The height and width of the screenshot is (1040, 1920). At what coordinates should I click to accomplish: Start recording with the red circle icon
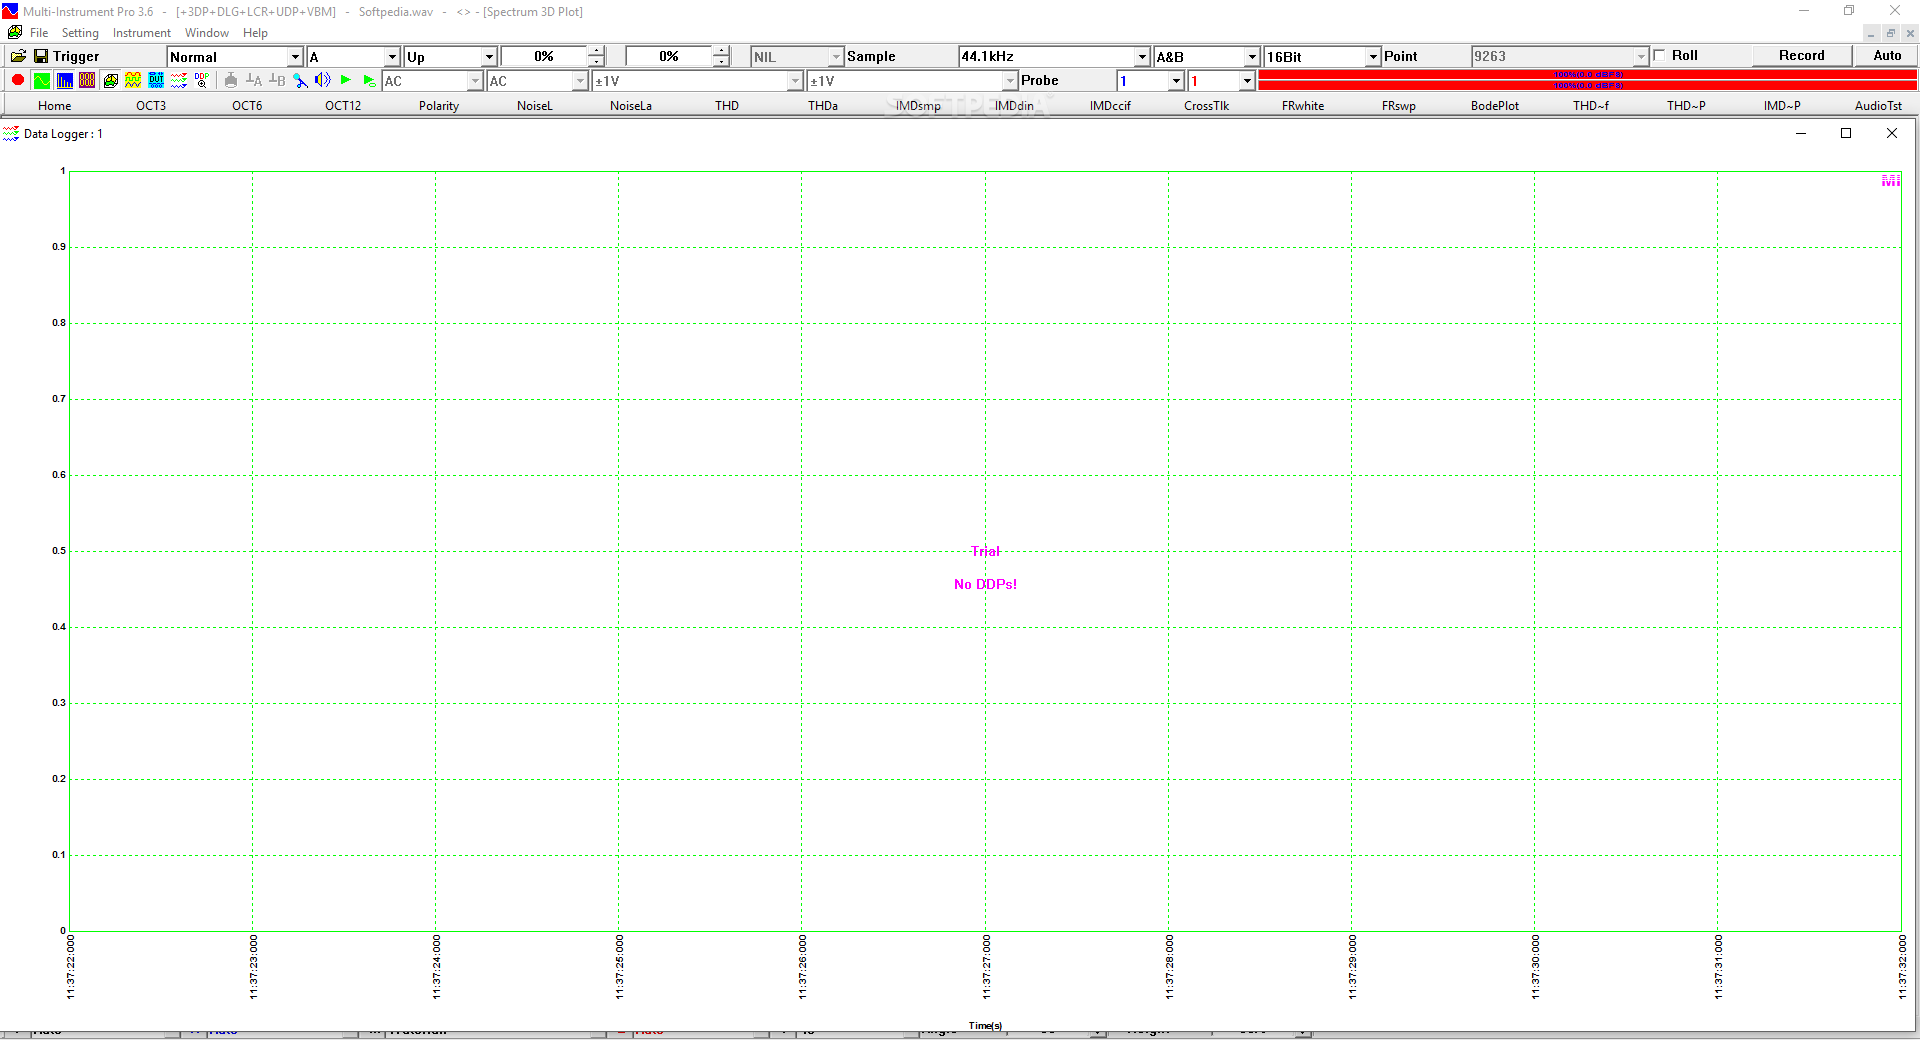click(18, 80)
